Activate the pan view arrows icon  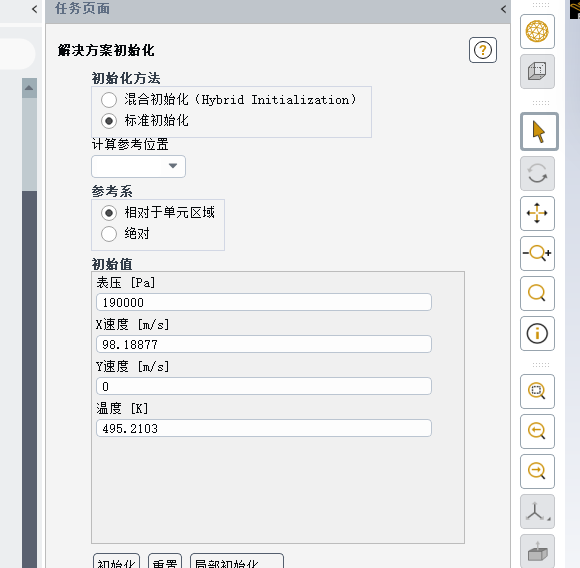tap(537, 213)
